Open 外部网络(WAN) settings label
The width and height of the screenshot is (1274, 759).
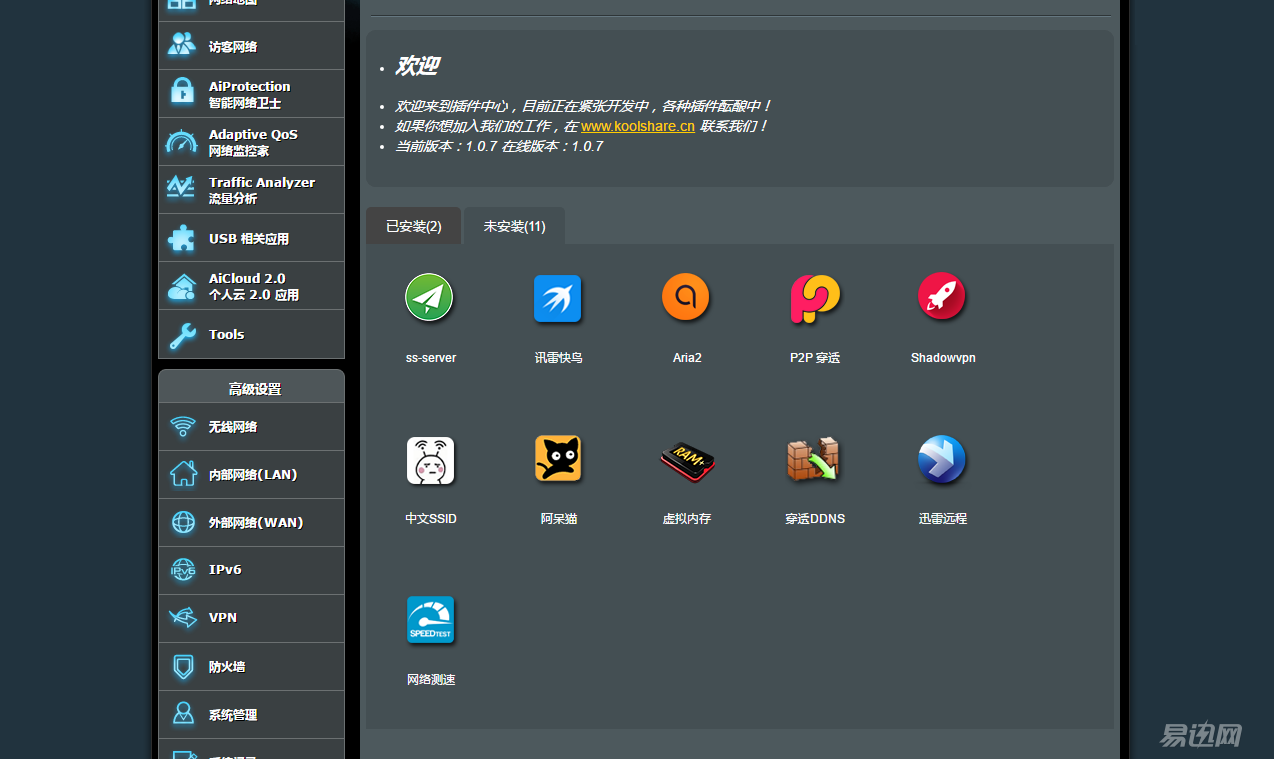256,523
